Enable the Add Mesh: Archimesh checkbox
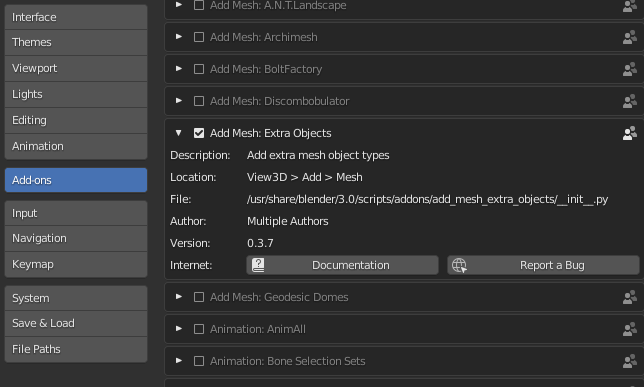Image resolution: width=644 pixels, height=387 pixels. [x=199, y=37]
